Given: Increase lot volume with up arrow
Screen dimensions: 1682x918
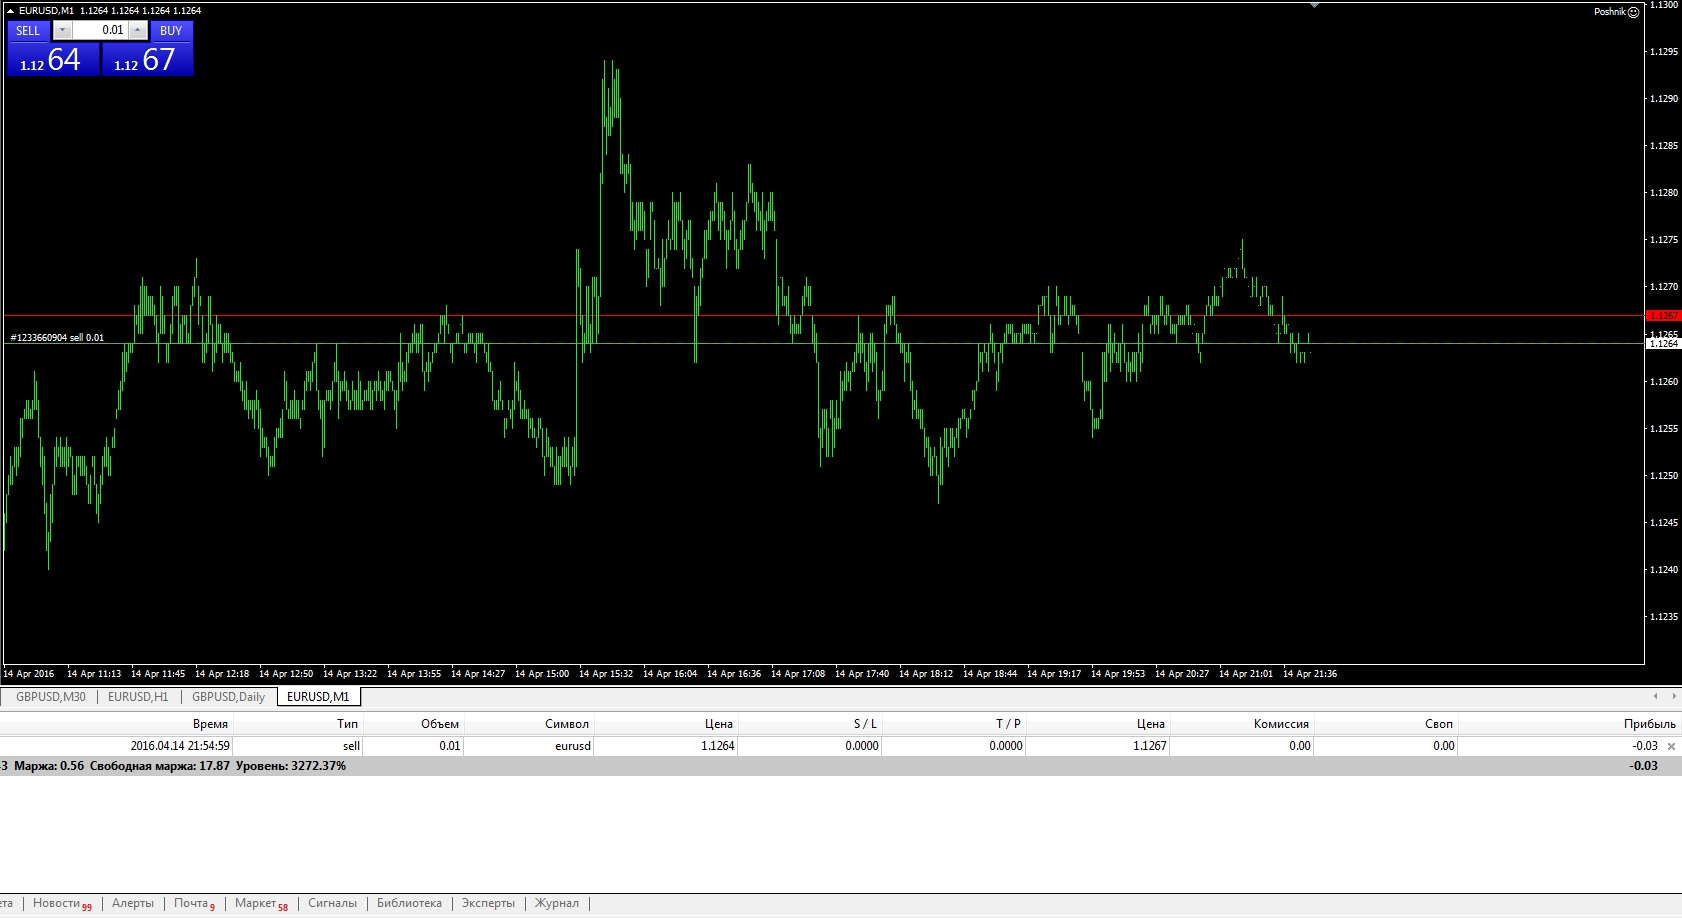Looking at the screenshot, I should click(138, 31).
